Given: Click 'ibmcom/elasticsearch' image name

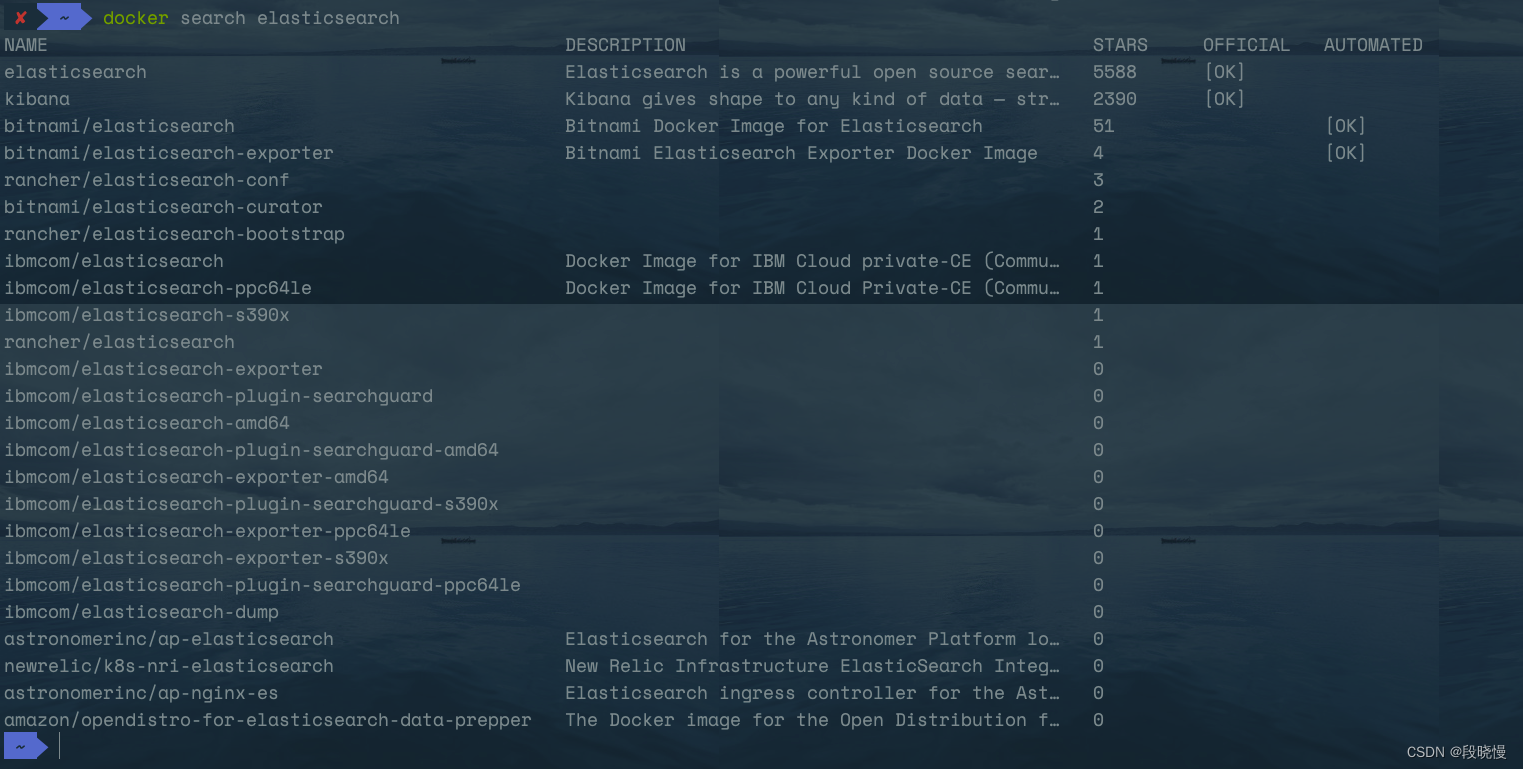Looking at the screenshot, I should pos(114,261).
